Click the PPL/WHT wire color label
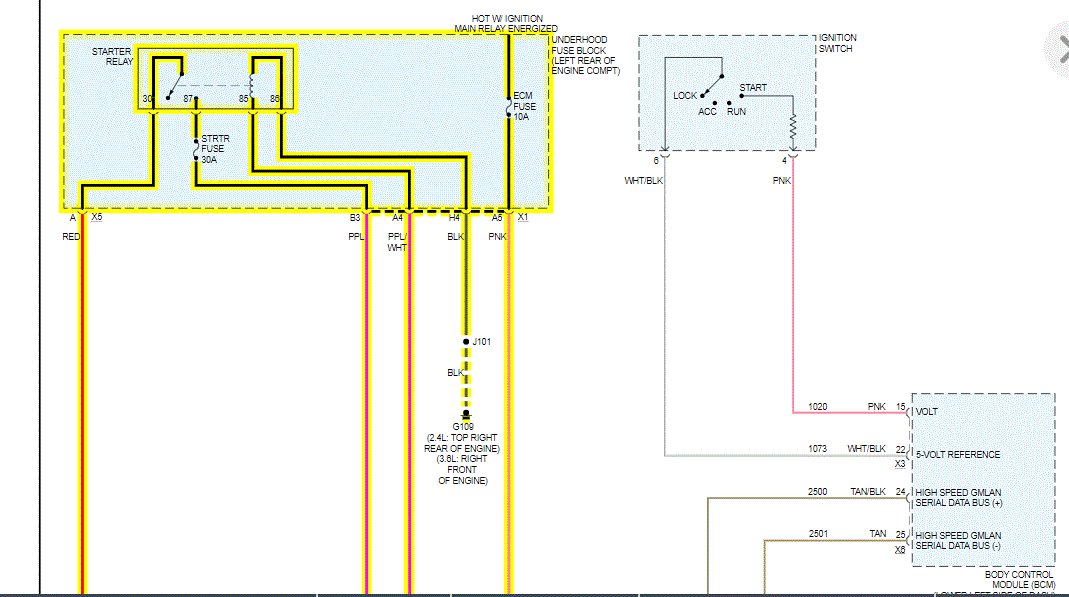 tap(397, 242)
